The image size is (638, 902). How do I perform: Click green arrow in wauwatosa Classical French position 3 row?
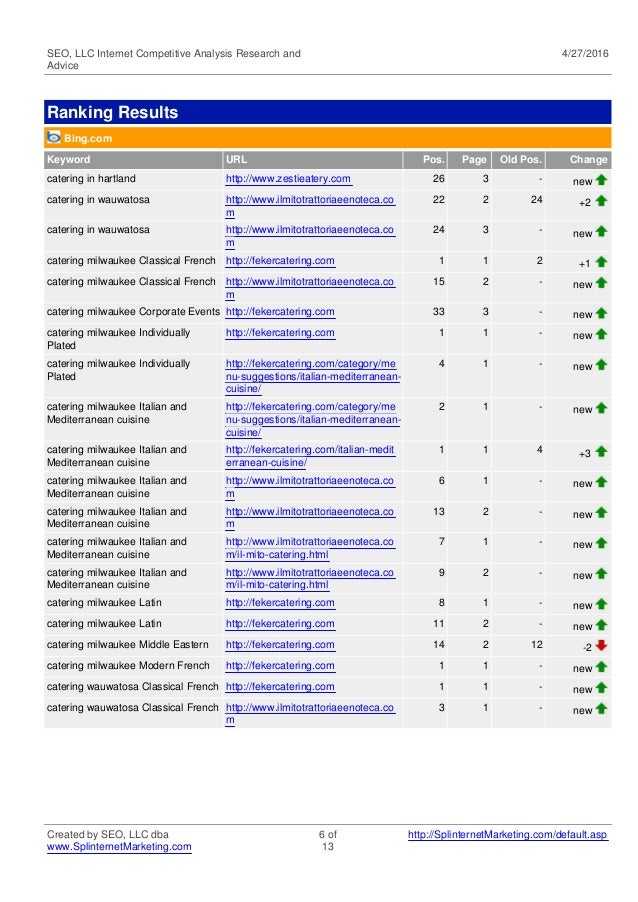[602, 709]
